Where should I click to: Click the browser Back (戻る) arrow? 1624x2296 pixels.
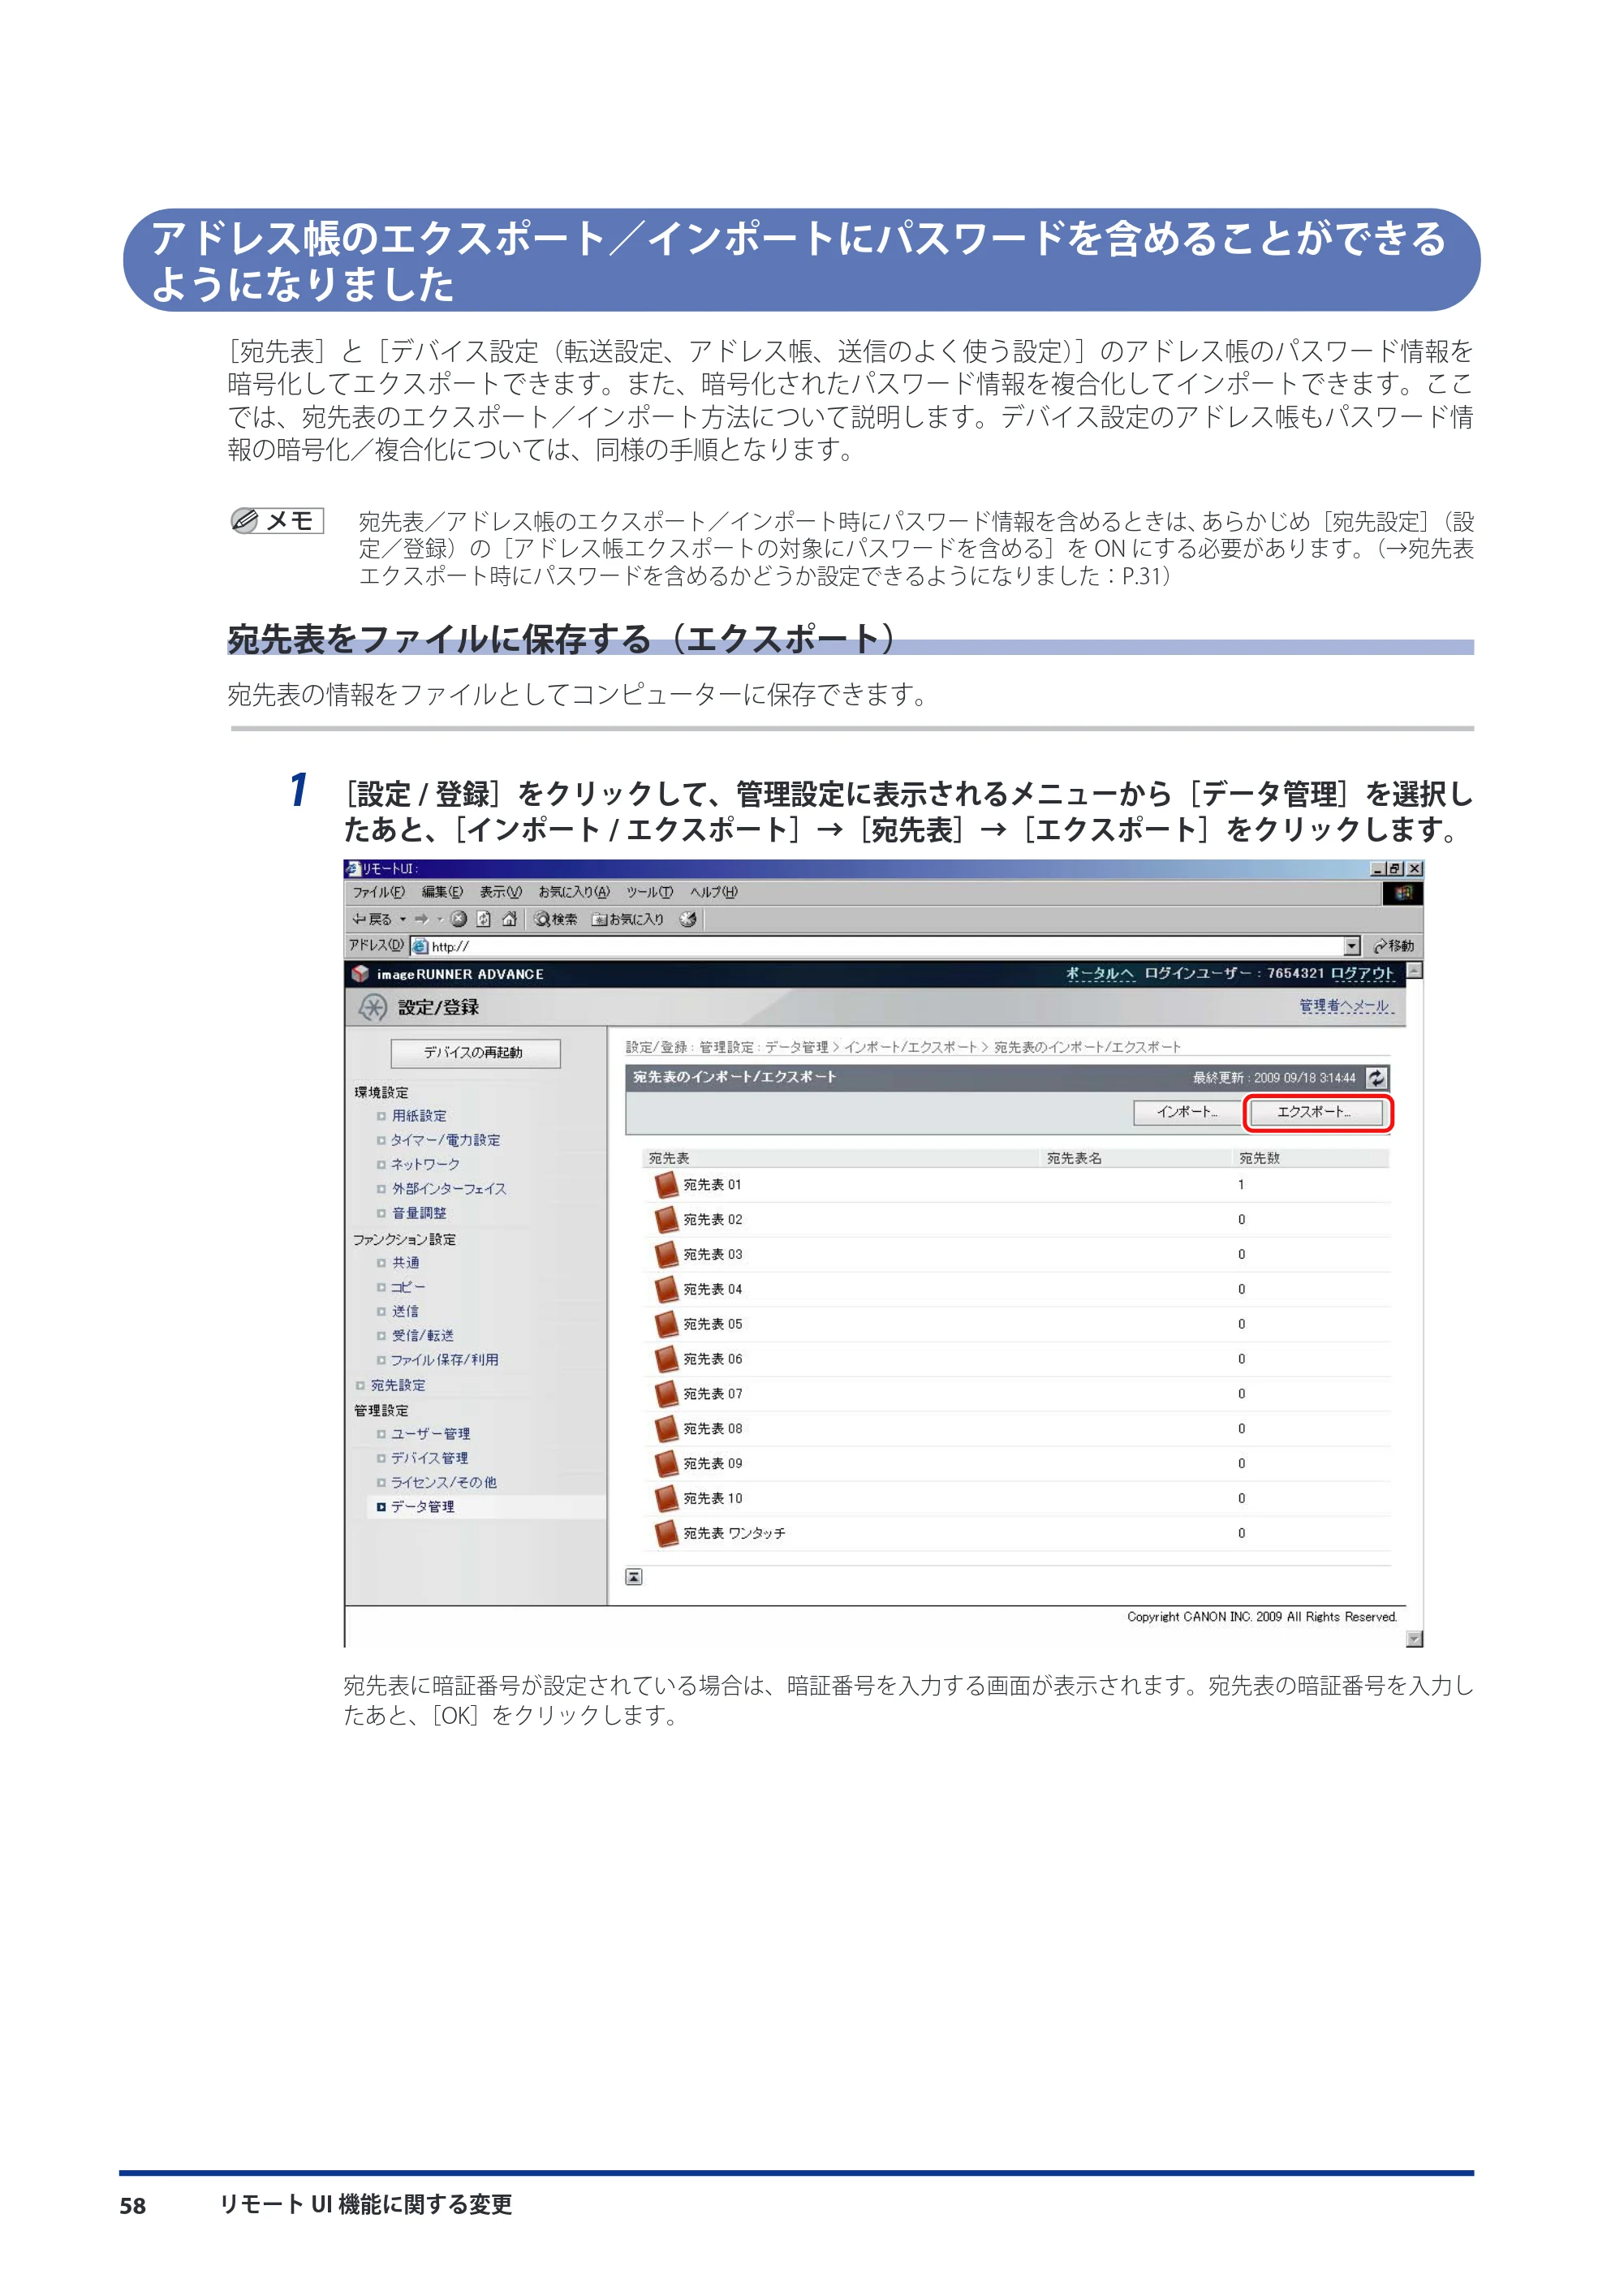371,919
